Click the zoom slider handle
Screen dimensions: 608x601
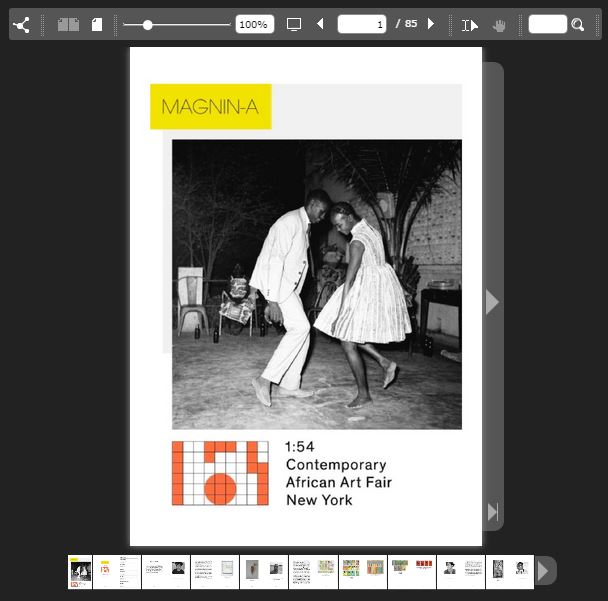click(x=147, y=25)
